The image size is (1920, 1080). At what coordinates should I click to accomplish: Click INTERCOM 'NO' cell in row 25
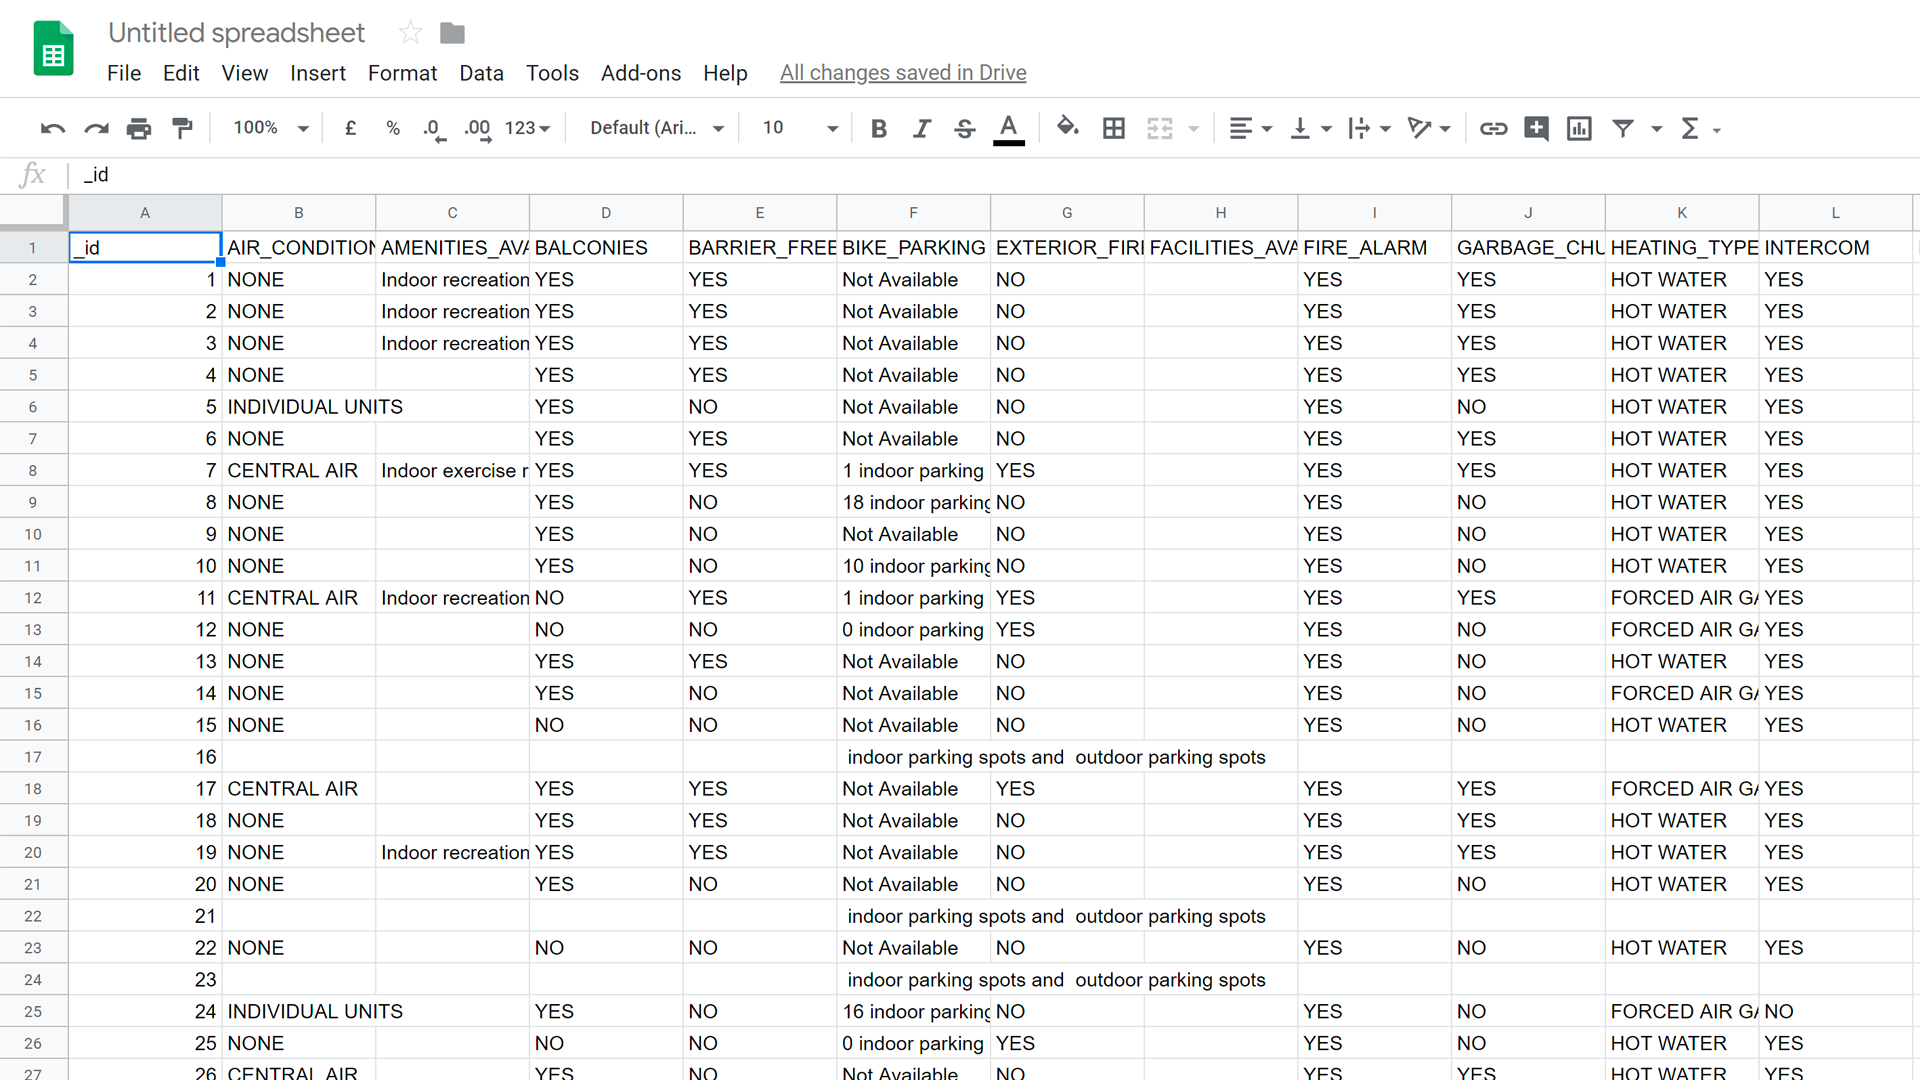[1835, 1012]
